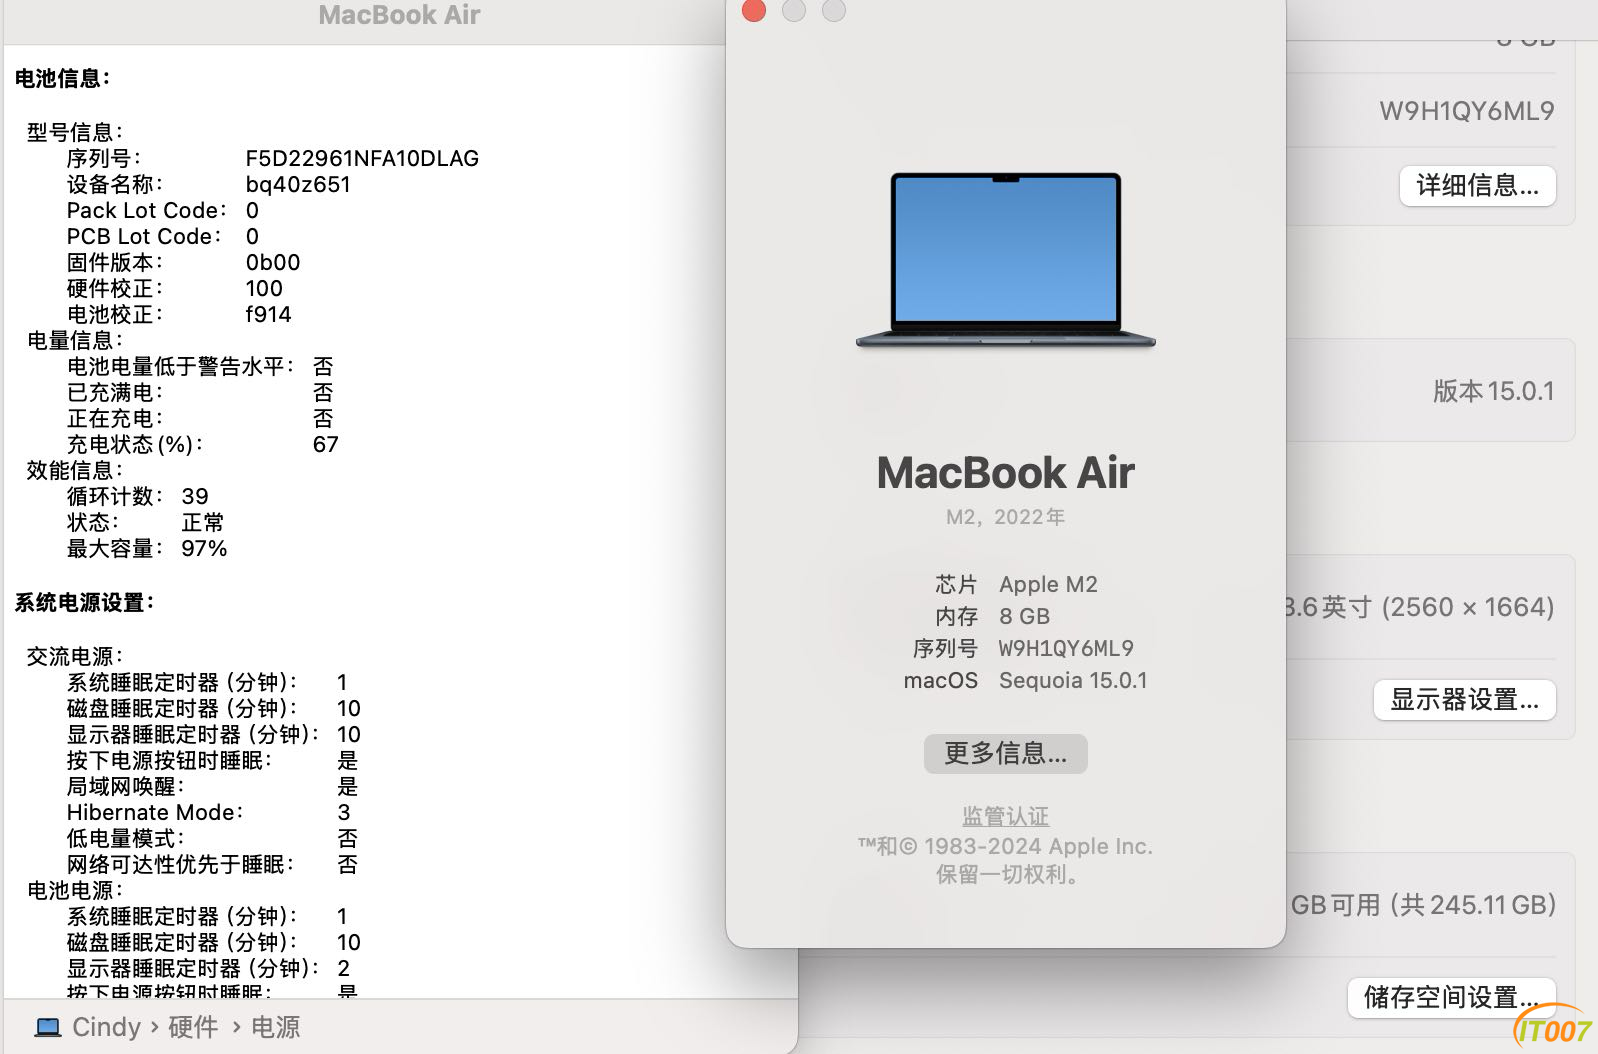Close the About This Mac window
Screen dimensions: 1598x1054
coord(754,10)
